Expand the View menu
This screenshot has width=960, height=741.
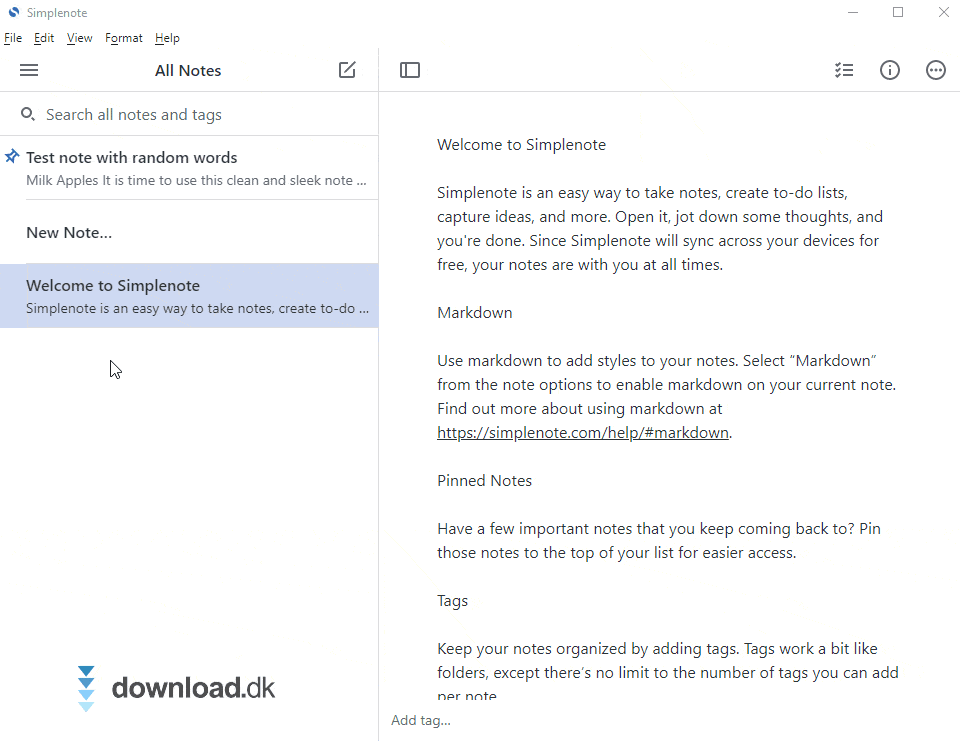pyautogui.click(x=79, y=38)
